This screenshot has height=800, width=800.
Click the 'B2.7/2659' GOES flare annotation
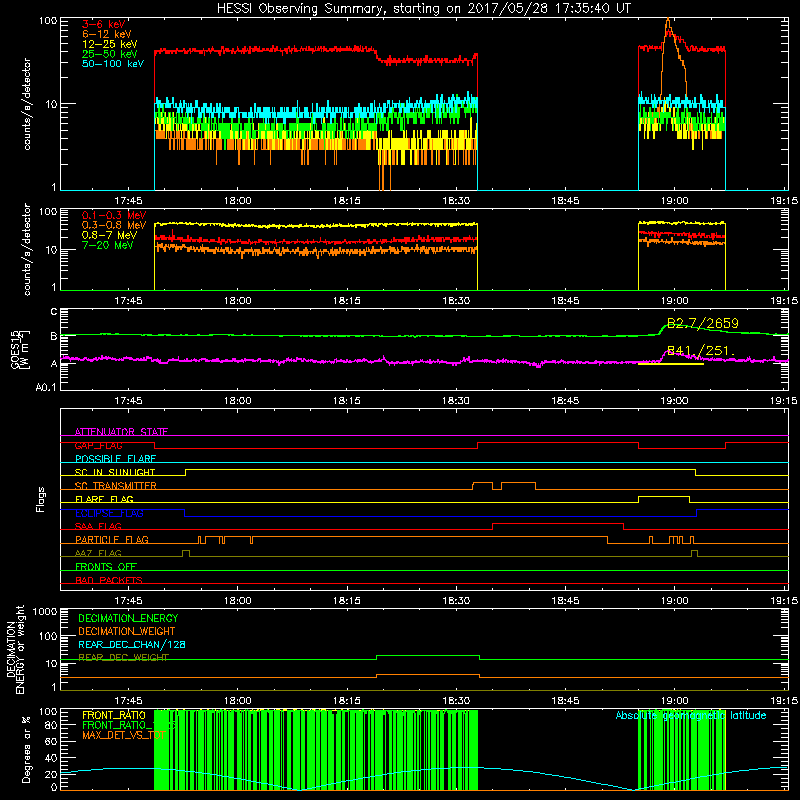point(703,323)
